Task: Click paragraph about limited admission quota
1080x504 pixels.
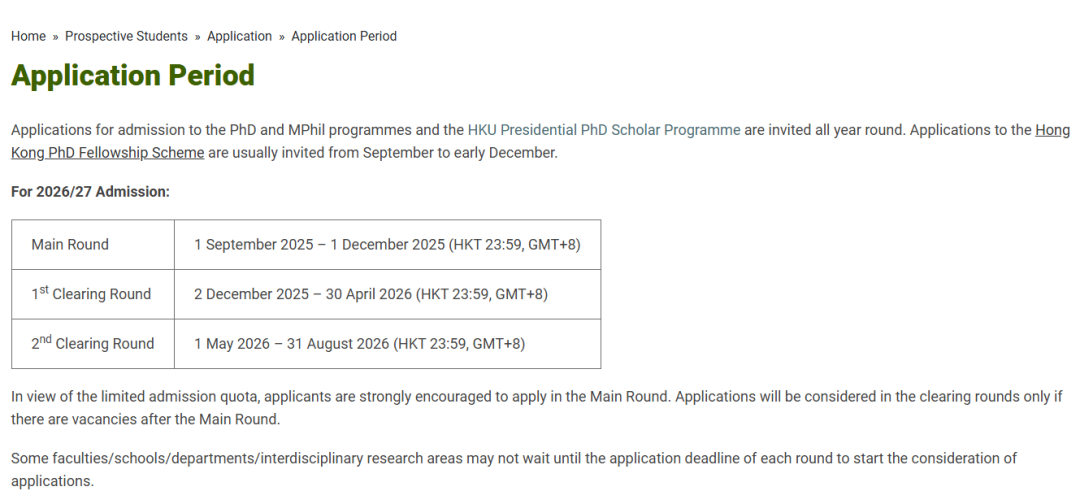Action: pos(537,408)
